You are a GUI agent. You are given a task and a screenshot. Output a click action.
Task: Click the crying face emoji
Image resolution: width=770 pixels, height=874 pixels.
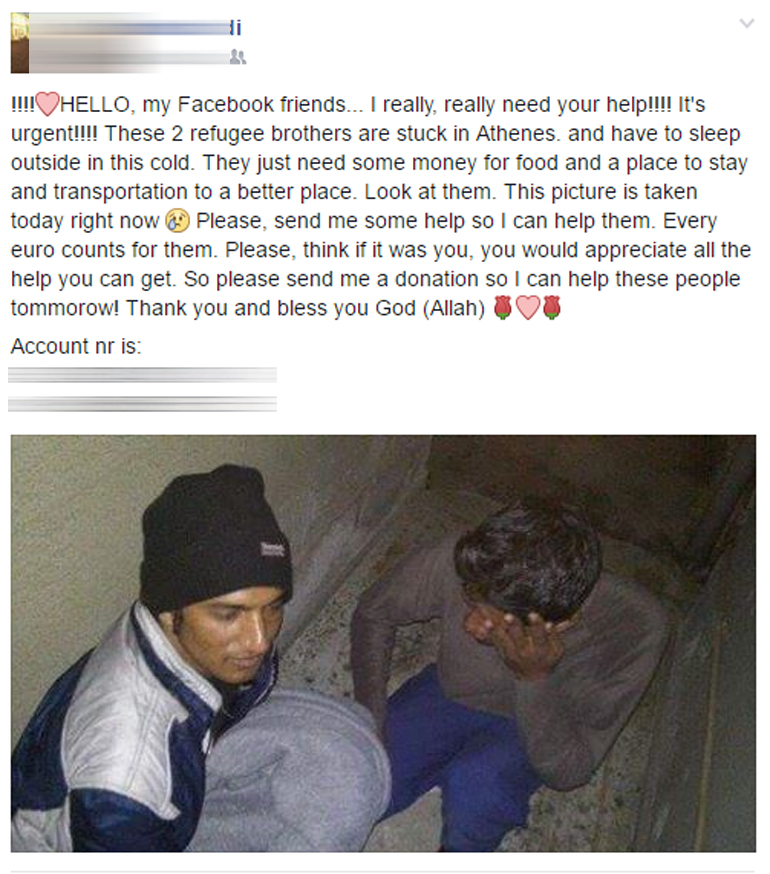(x=178, y=221)
